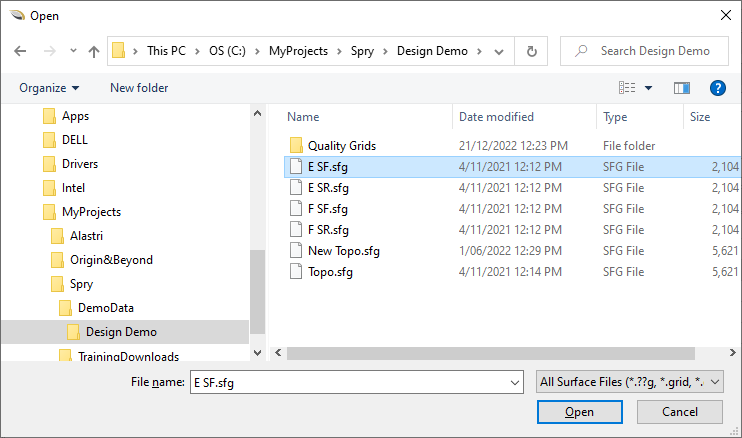Select This PC in the breadcrumb path
742x438 pixels.
166,51
